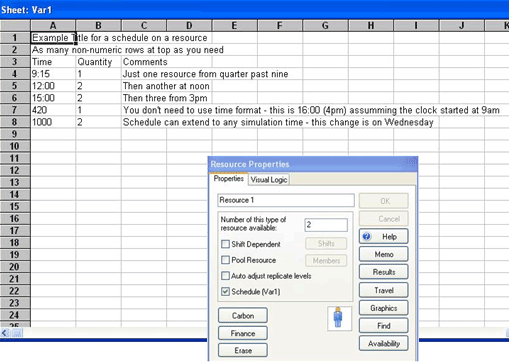Check Auto adjust replicate levels
The image size is (510, 362).
(x=225, y=276)
